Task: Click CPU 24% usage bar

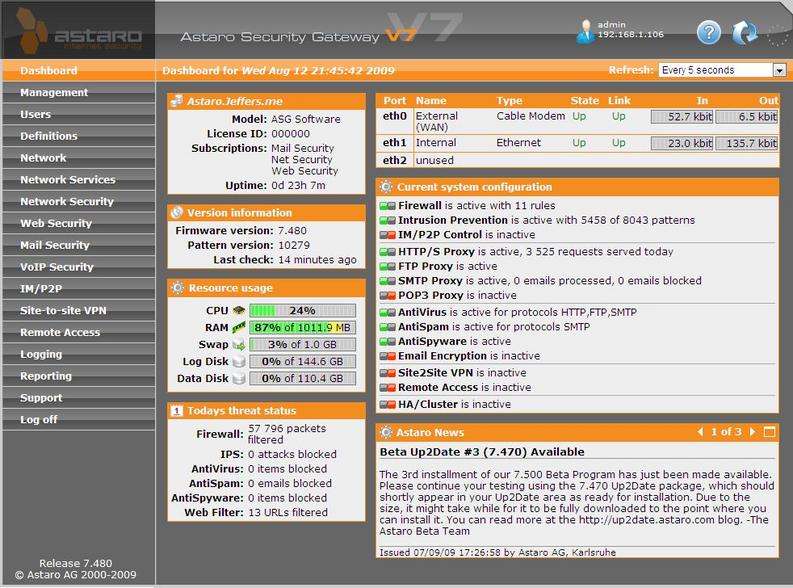Action: tap(302, 310)
